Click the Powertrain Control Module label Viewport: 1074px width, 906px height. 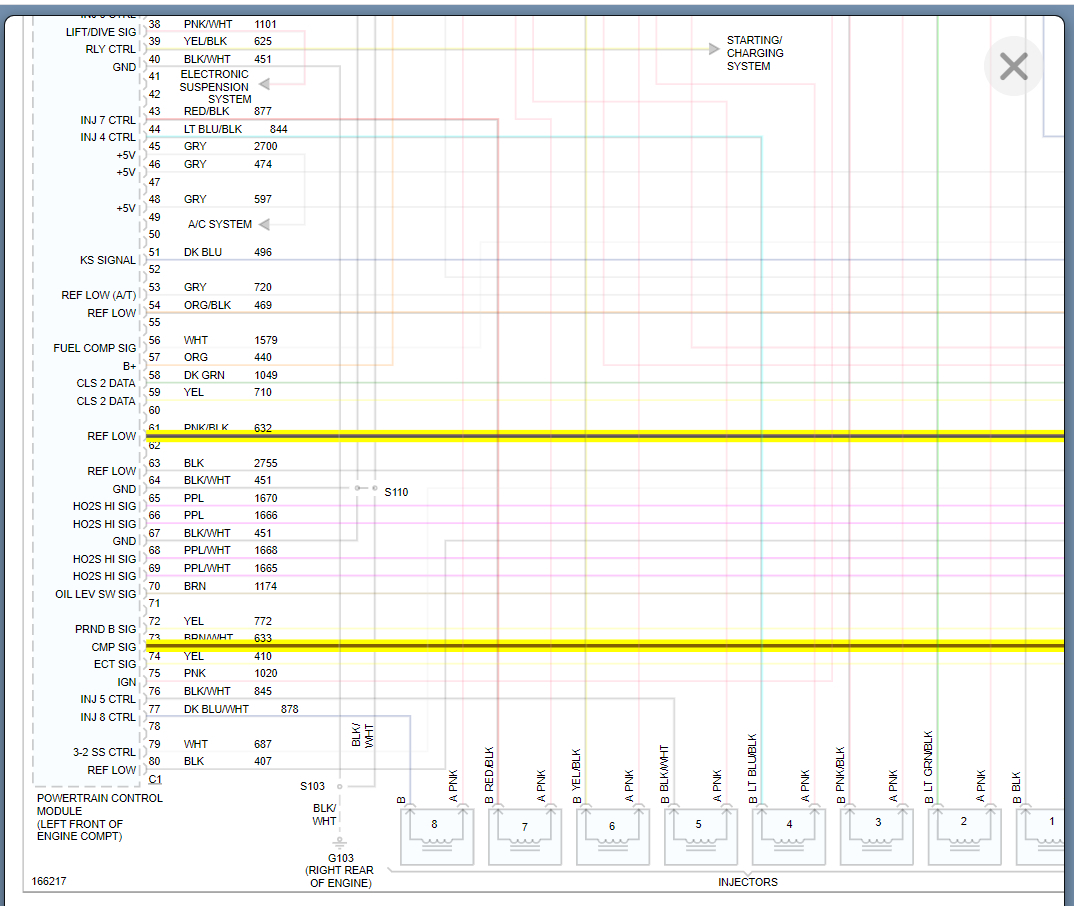click(99, 817)
